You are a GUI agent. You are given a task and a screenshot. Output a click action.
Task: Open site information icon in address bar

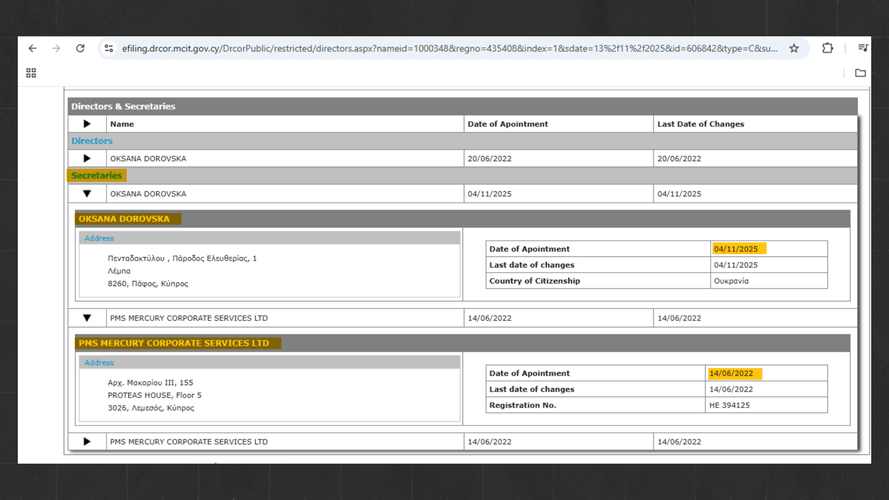pos(109,48)
